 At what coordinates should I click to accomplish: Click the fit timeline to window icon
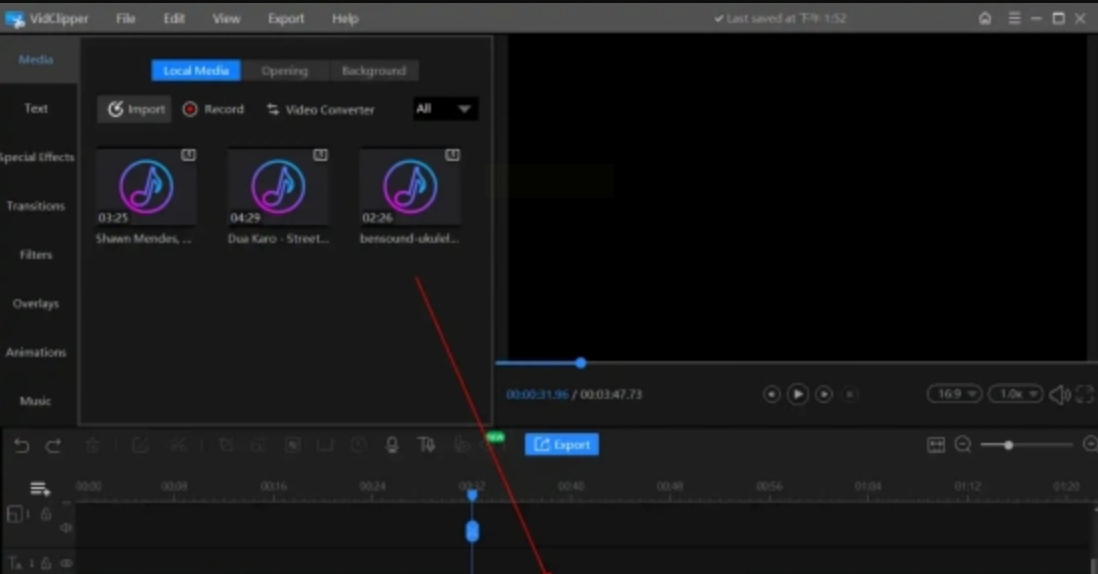click(x=936, y=445)
